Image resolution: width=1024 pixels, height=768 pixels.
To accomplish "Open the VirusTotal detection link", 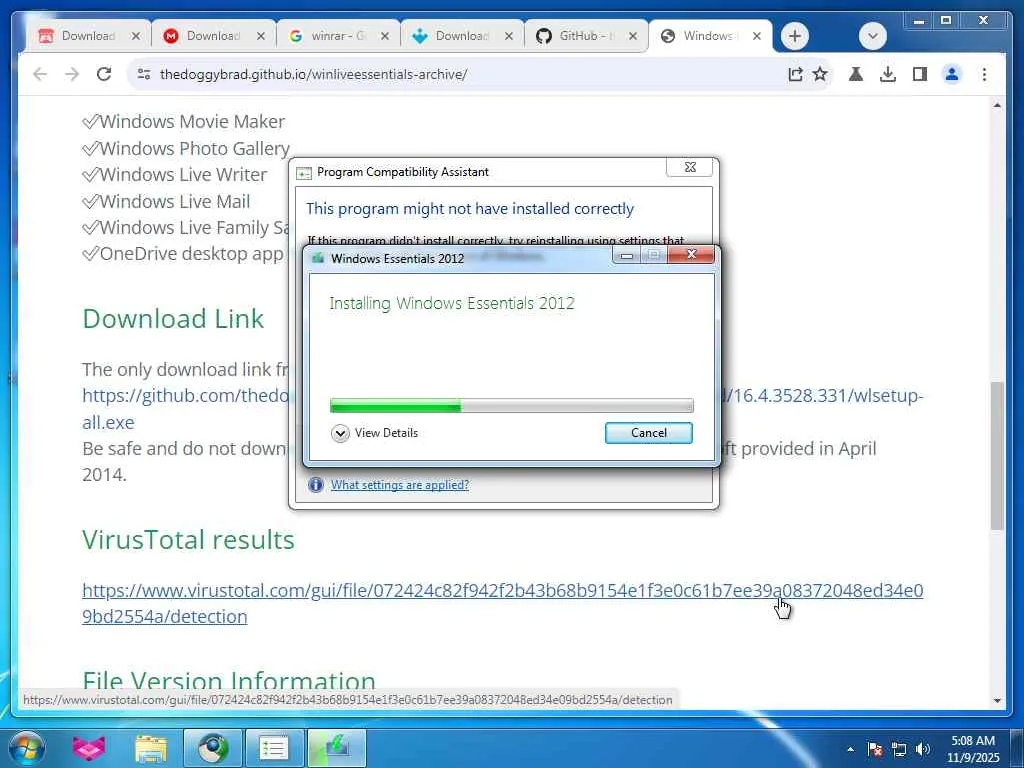I will [502, 603].
